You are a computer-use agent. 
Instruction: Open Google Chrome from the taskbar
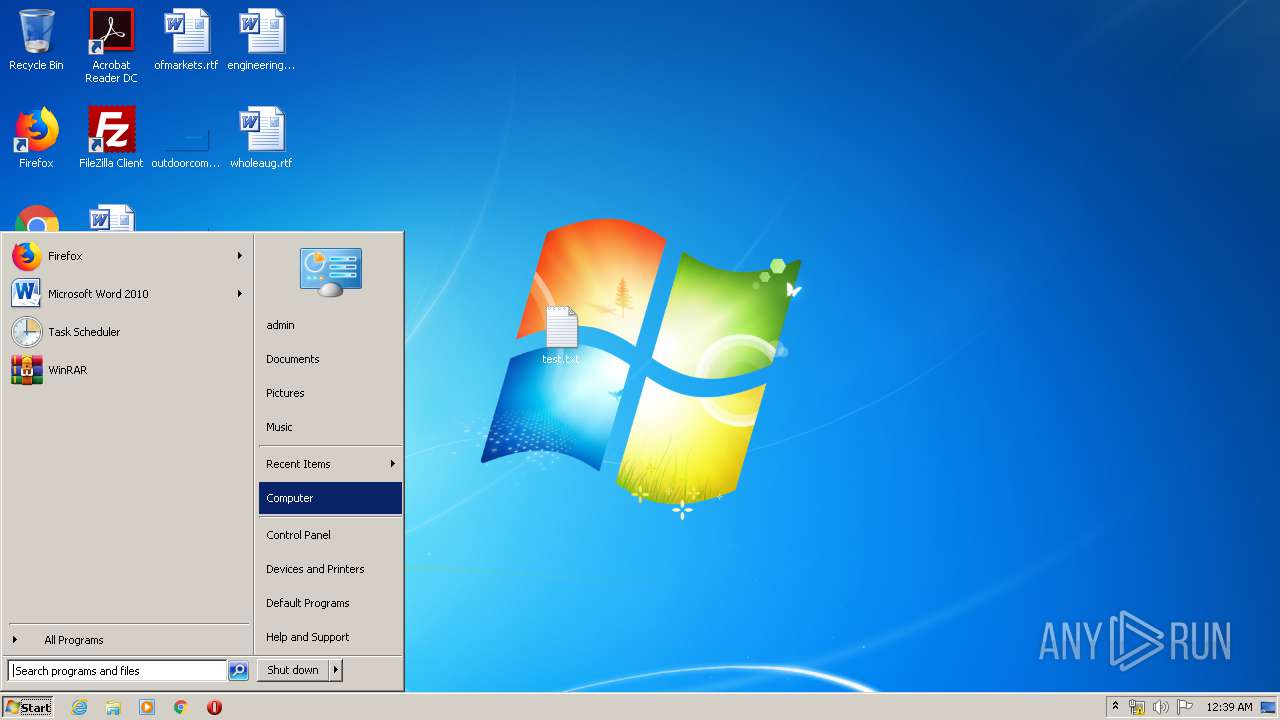[x=181, y=707]
